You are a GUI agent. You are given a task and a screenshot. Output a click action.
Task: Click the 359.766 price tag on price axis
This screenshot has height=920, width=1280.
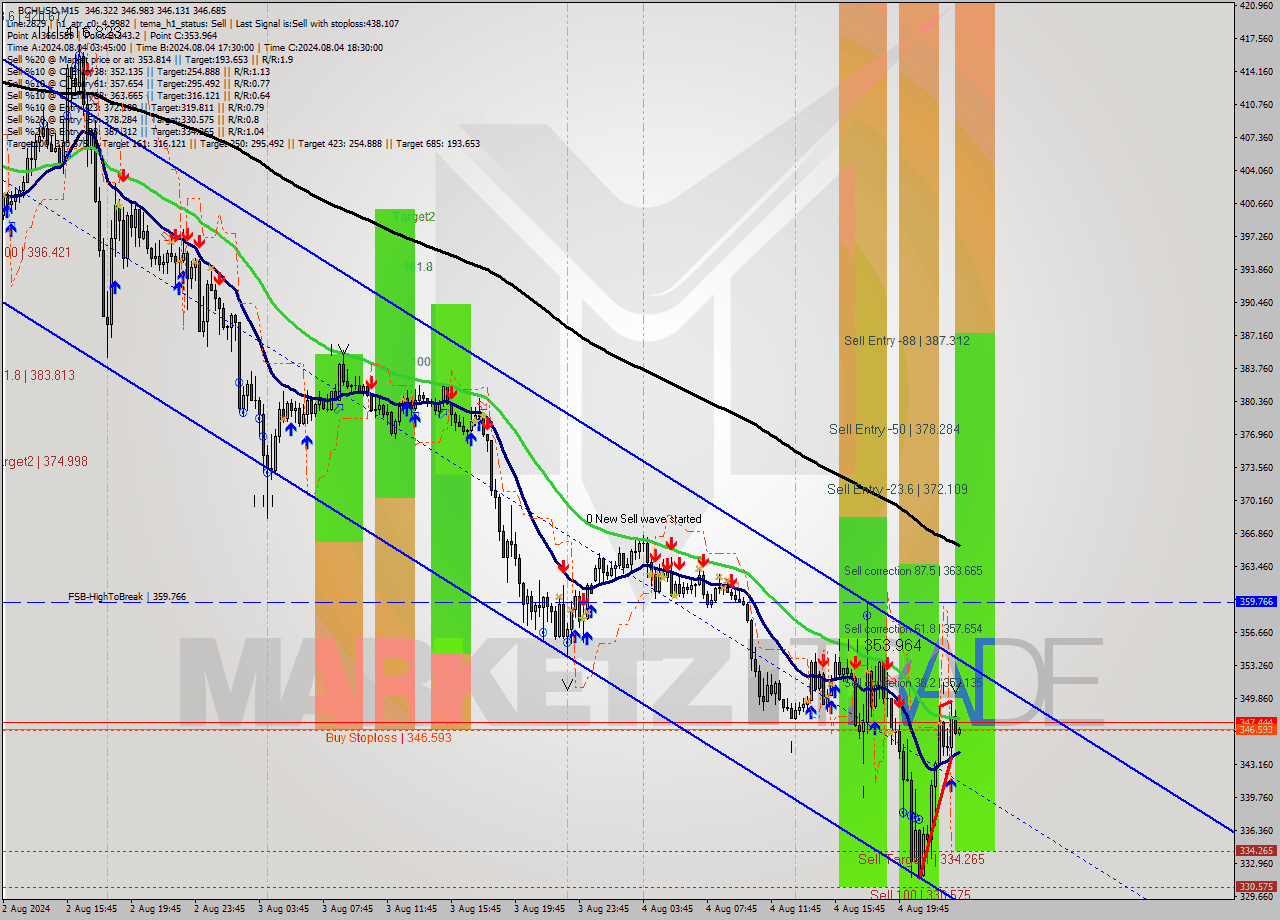click(x=1256, y=602)
